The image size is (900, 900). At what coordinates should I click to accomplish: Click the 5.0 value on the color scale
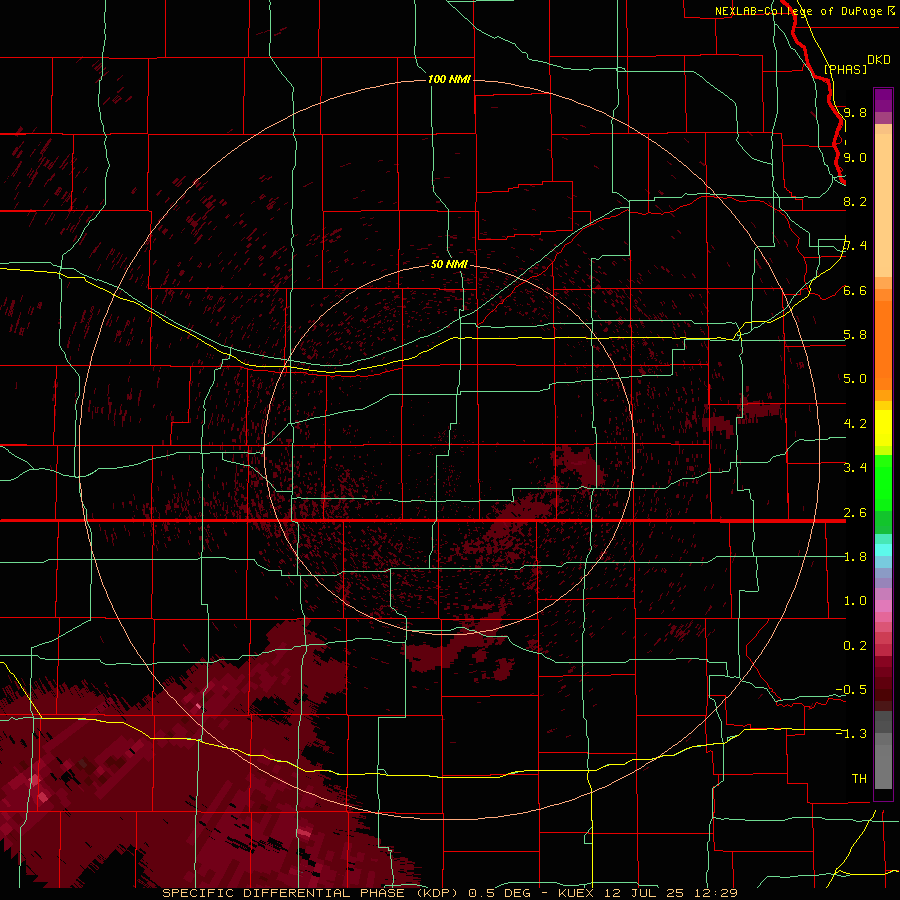(855, 379)
